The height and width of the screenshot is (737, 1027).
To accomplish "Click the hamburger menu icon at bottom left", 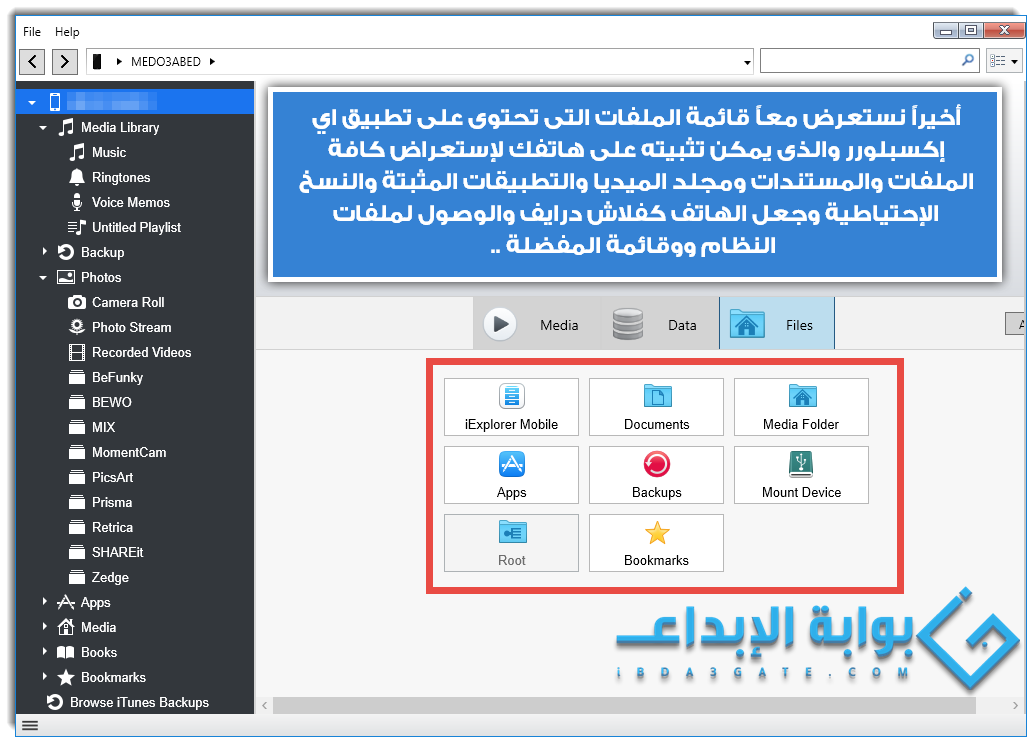I will point(30,725).
